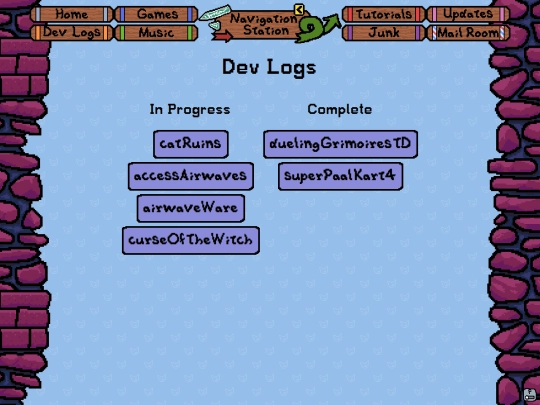The width and height of the screenshot is (540, 405).
Task: Click the "Dev Logs" page heading
Action: click(269, 68)
